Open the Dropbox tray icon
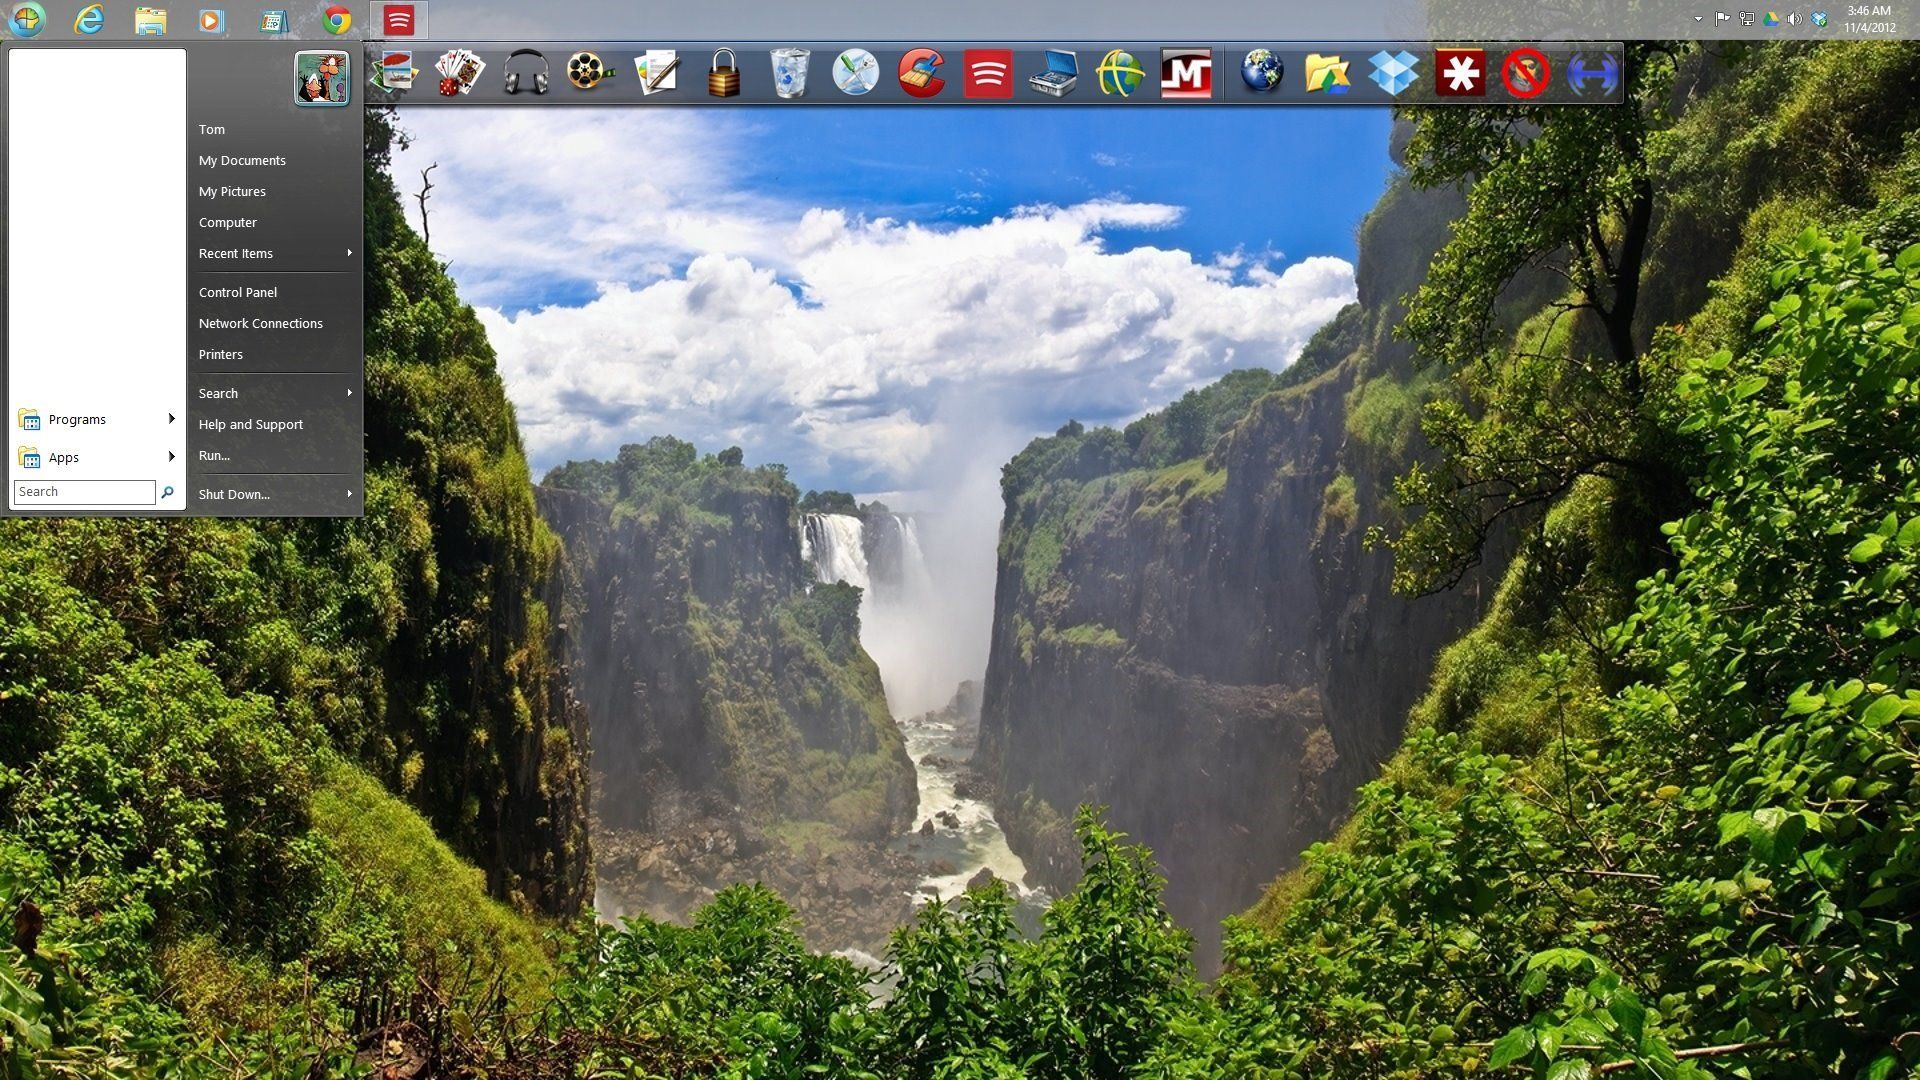1920x1080 pixels. click(x=1820, y=19)
